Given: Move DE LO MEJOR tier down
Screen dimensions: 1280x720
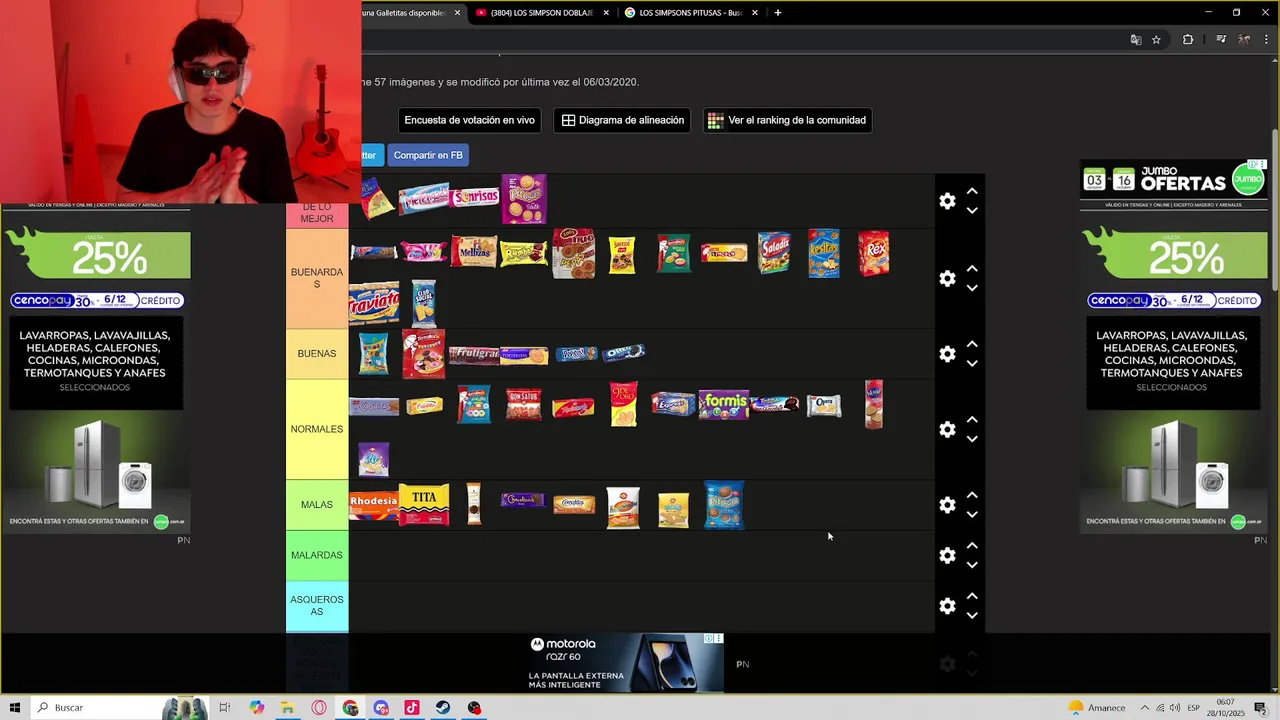Looking at the screenshot, I should [x=972, y=211].
